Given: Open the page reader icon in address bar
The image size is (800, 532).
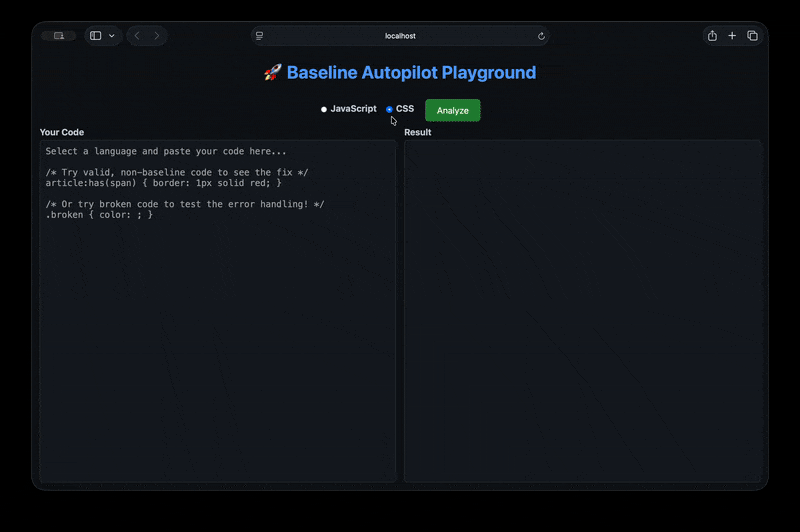Looking at the screenshot, I should tap(259, 36).
